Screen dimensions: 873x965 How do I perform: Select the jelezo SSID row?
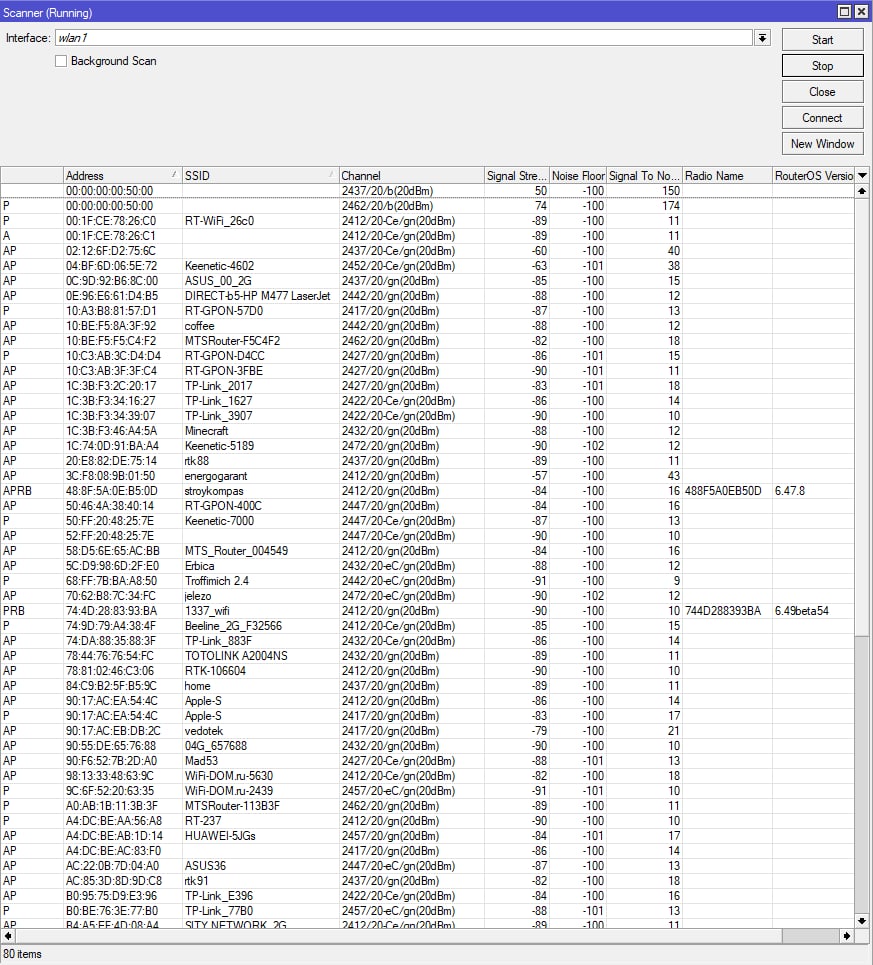click(427, 596)
